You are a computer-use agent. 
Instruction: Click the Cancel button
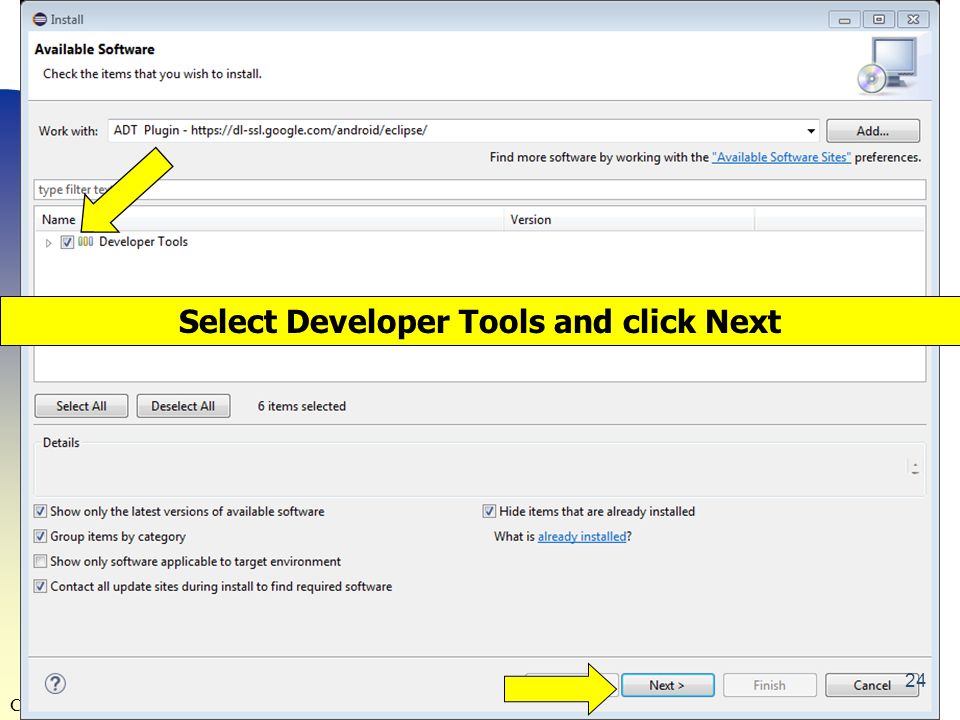click(x=872, y=685)
